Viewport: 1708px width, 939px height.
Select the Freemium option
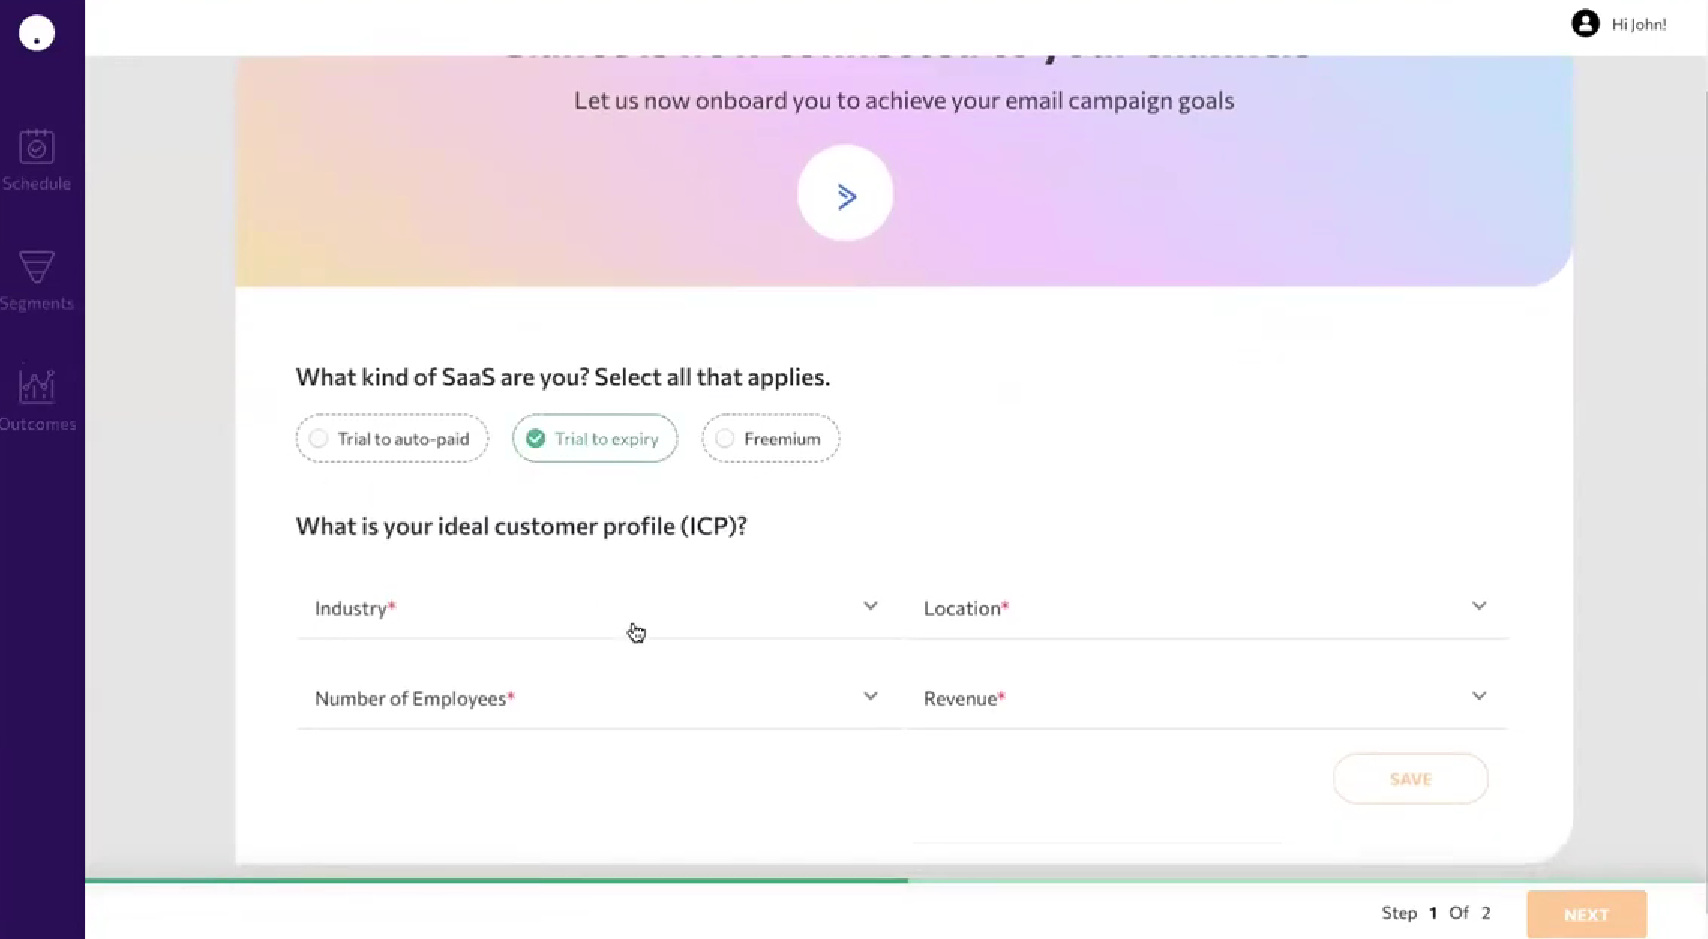[770, 438]
